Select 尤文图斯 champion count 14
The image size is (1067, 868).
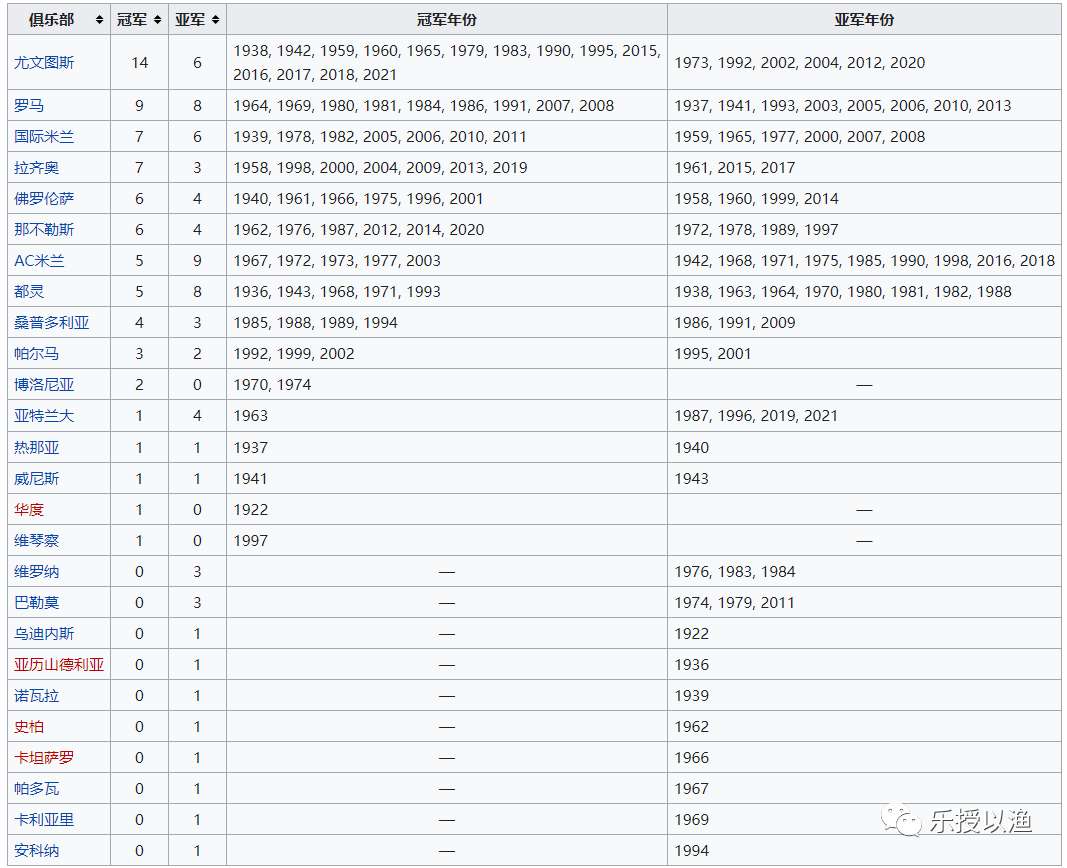pos(139,63)
